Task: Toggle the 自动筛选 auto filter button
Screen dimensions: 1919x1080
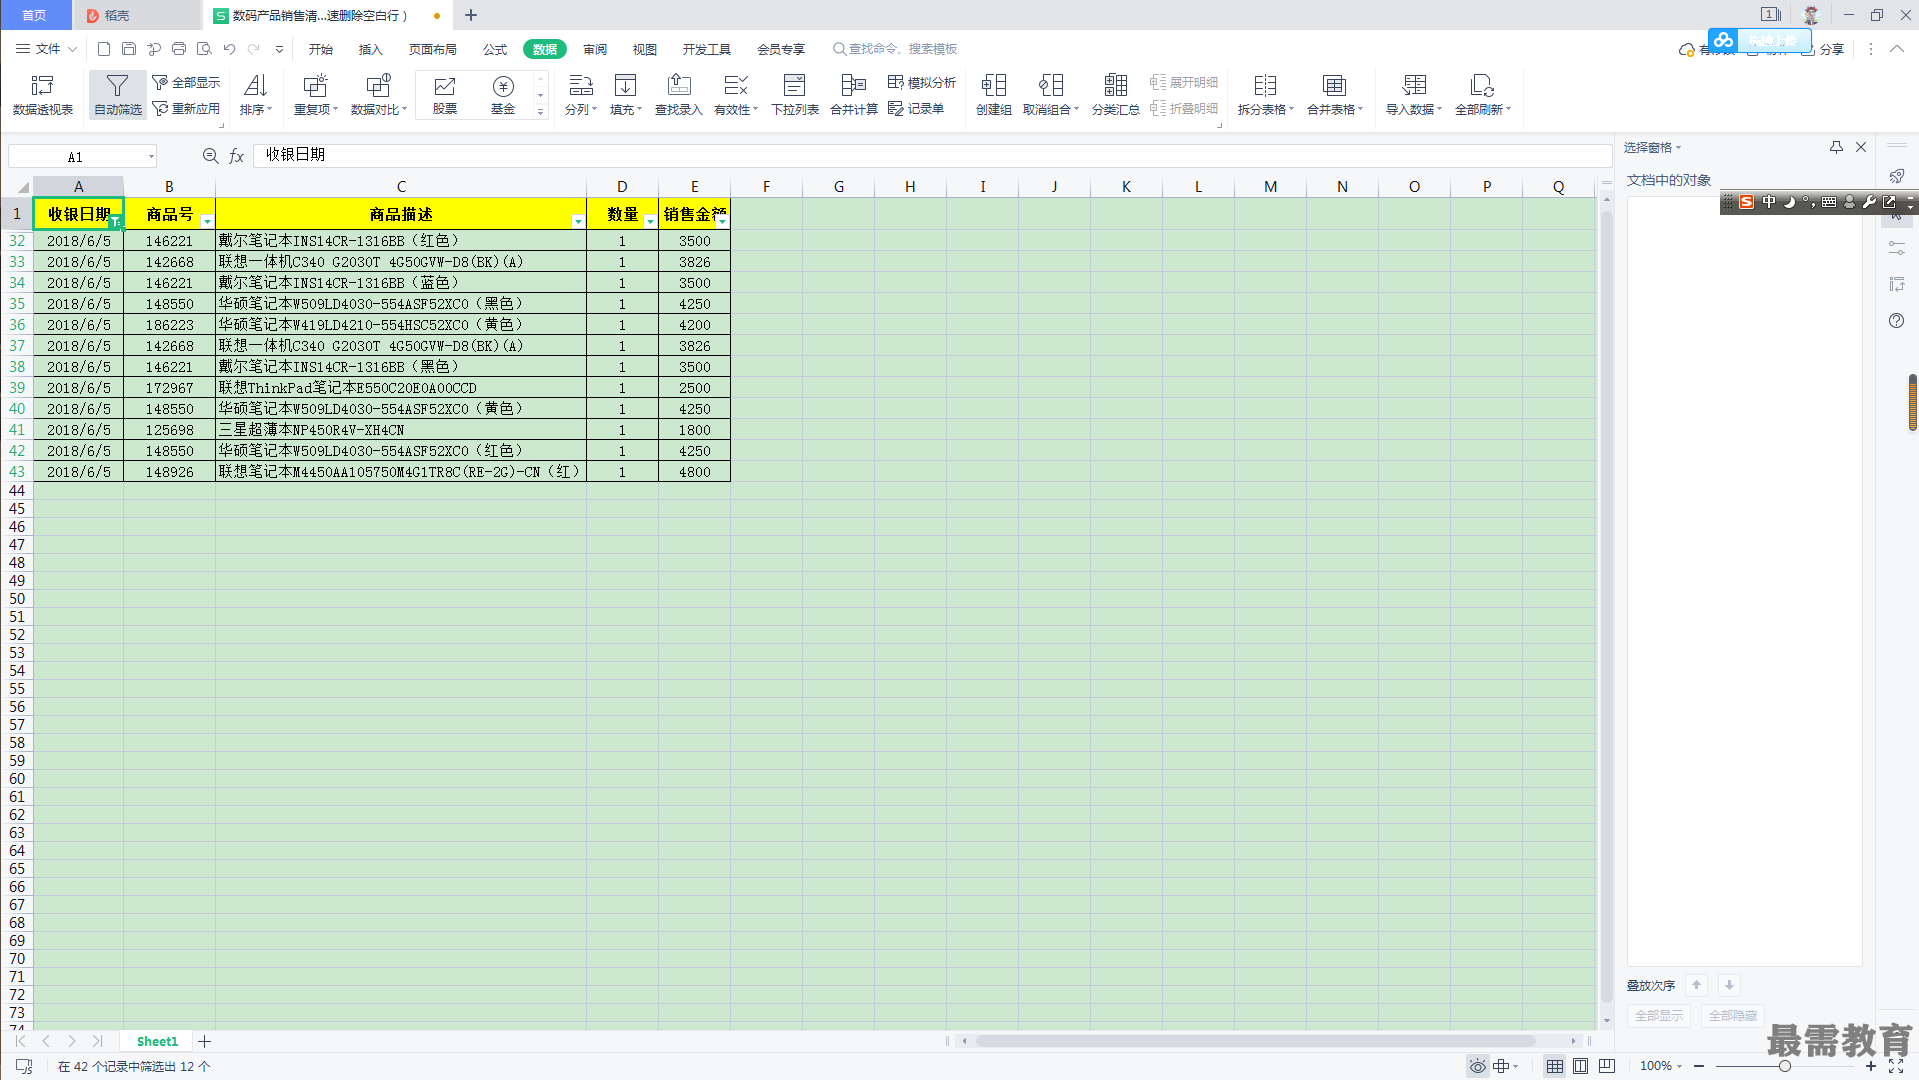Action: tap(117, 95)
